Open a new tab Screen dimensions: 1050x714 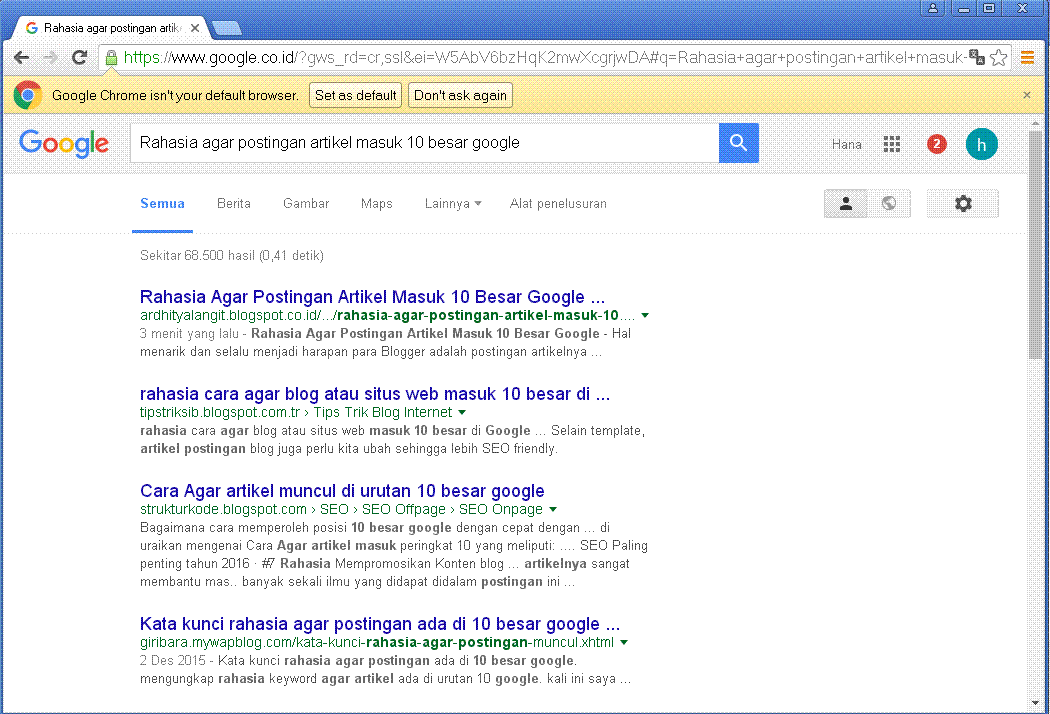pos(227,28)
